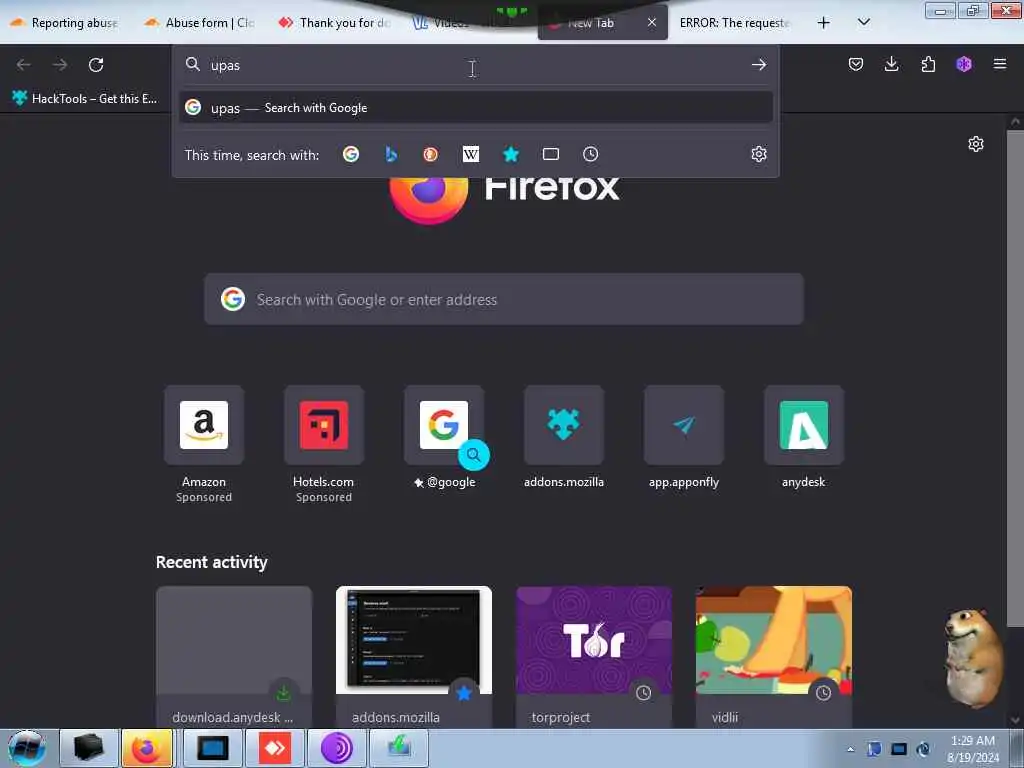Select 'upas — Search with Google' suggestion
Image resolution: width=1024 pixels, height=768 pixels.
click(475, 108)
